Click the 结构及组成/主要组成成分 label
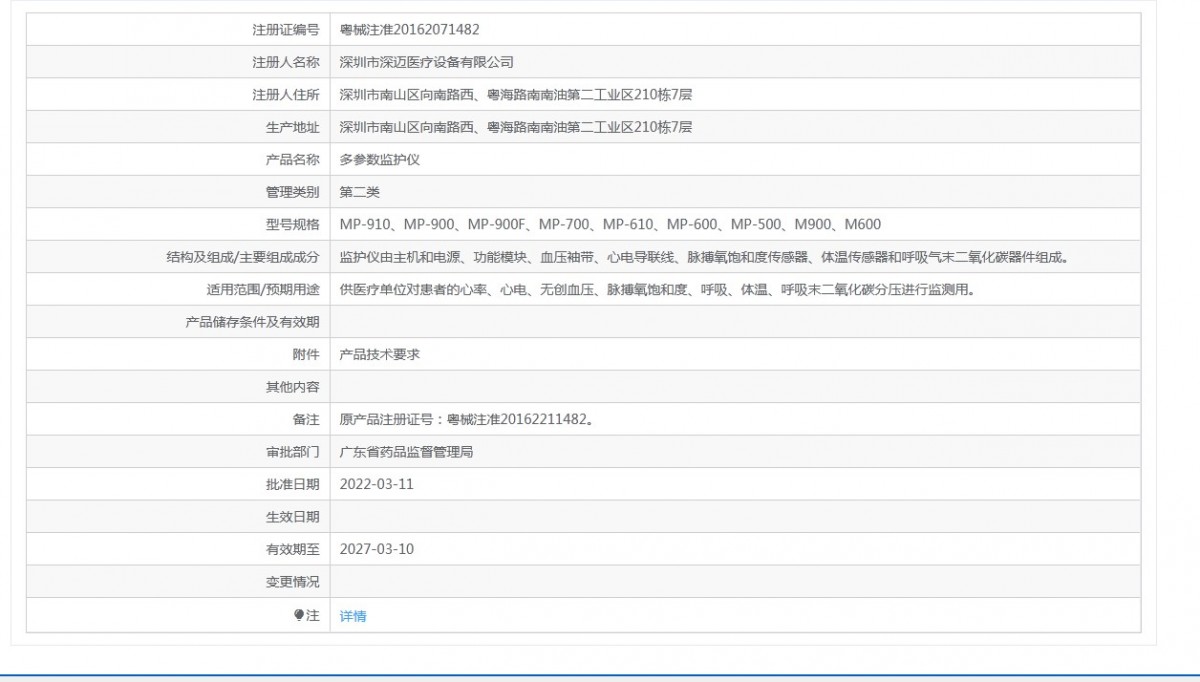 click(x=243, y=257)
